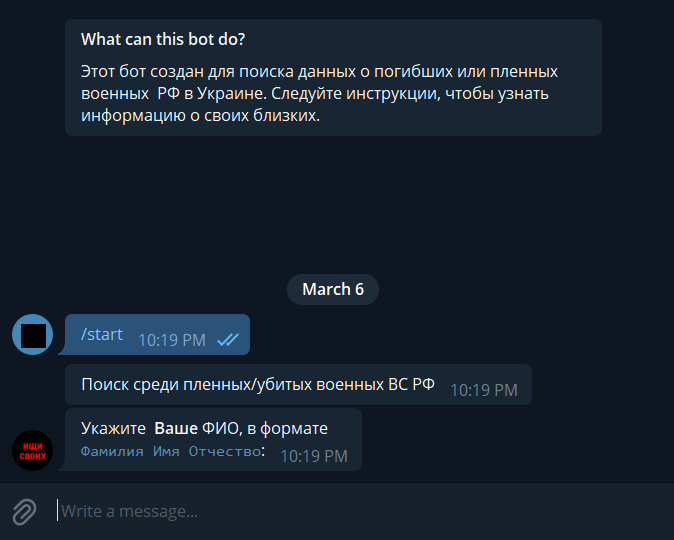Click the ИЩИ СВОИХ bot avatar
The width and height of the screenshot is (674, 540).
click(33, 451)
